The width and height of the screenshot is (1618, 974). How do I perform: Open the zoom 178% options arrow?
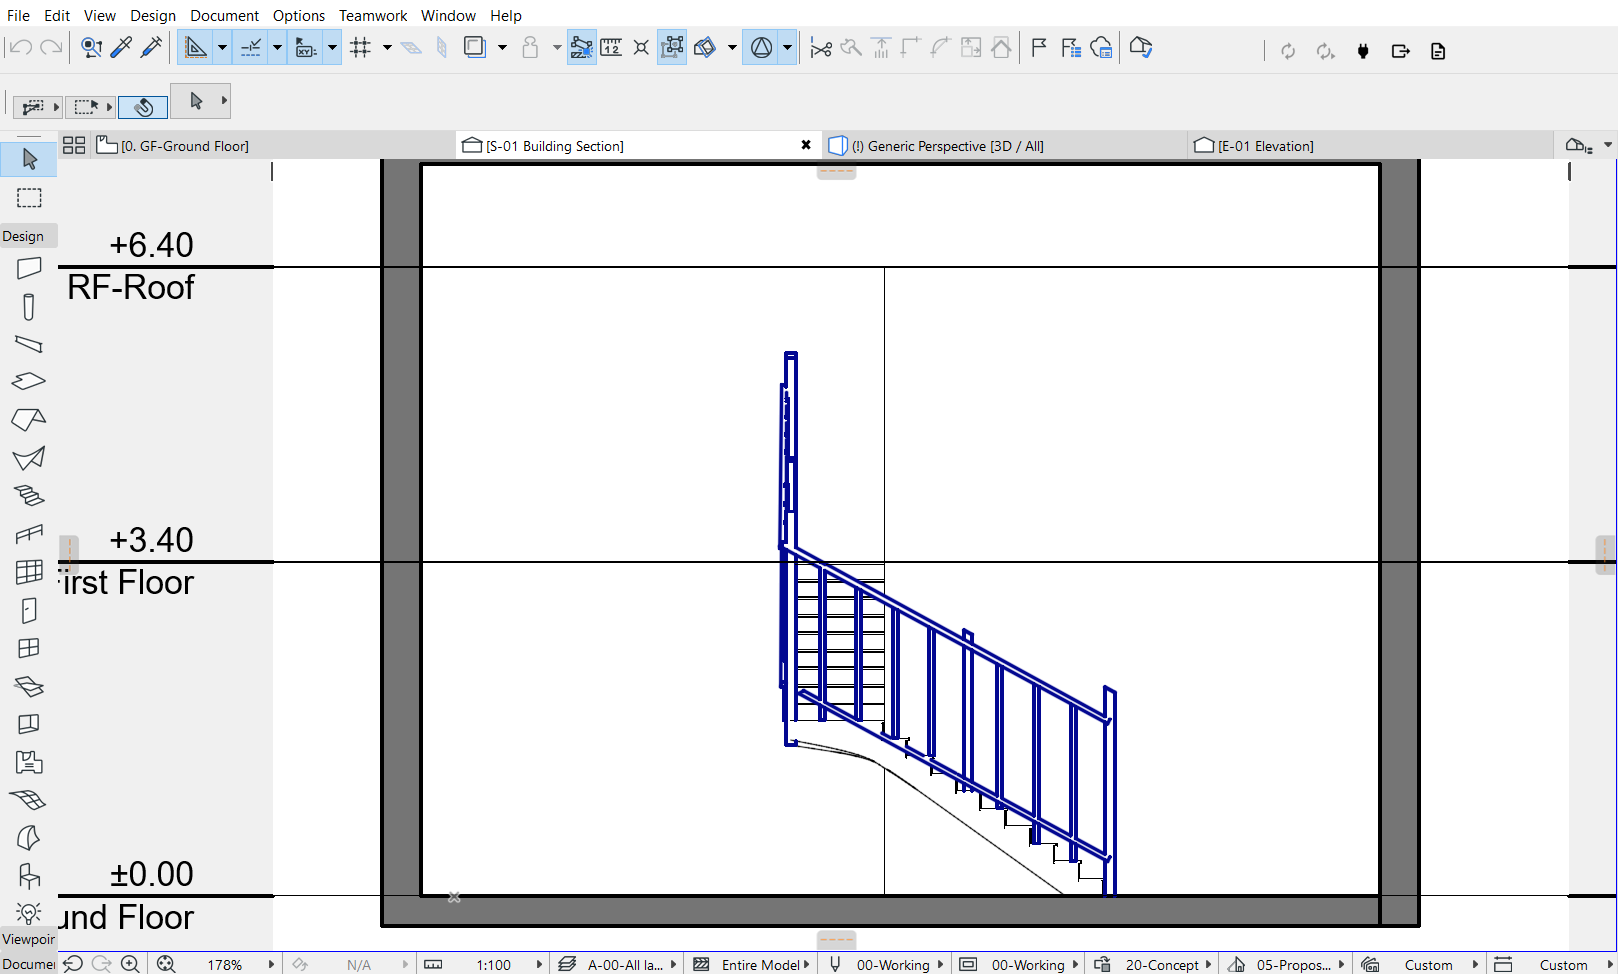(x=270, y=965)
